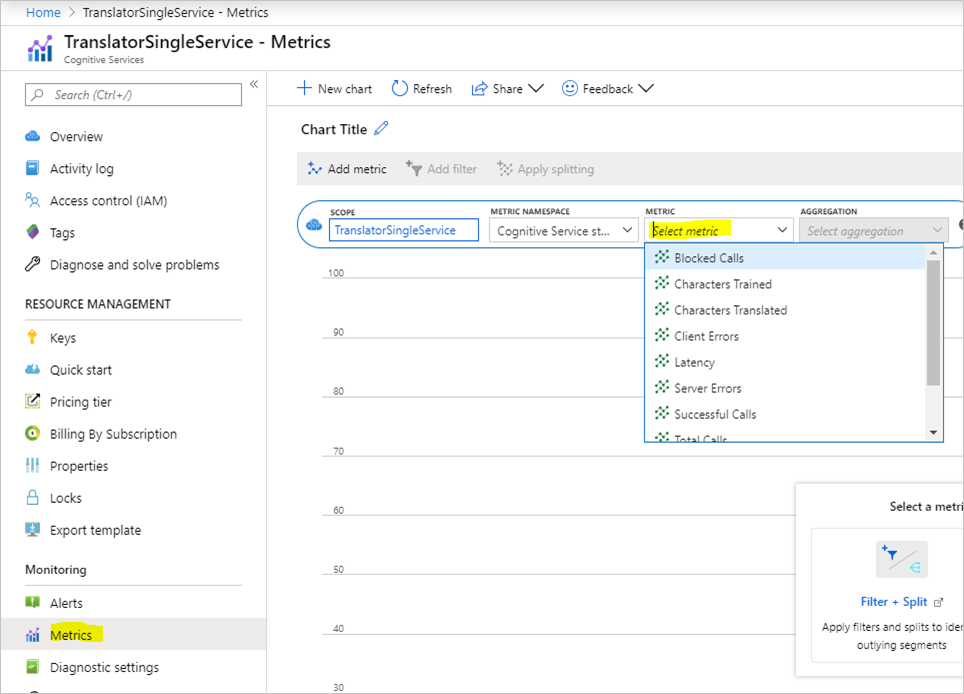The height and width of the screenshot is (694, 964).
Task: Click the New chart button
Action: point(335,88)
